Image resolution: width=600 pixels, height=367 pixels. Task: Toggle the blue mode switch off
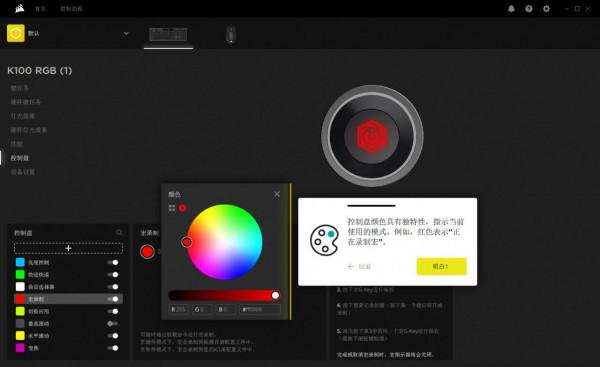pos(113,262)
